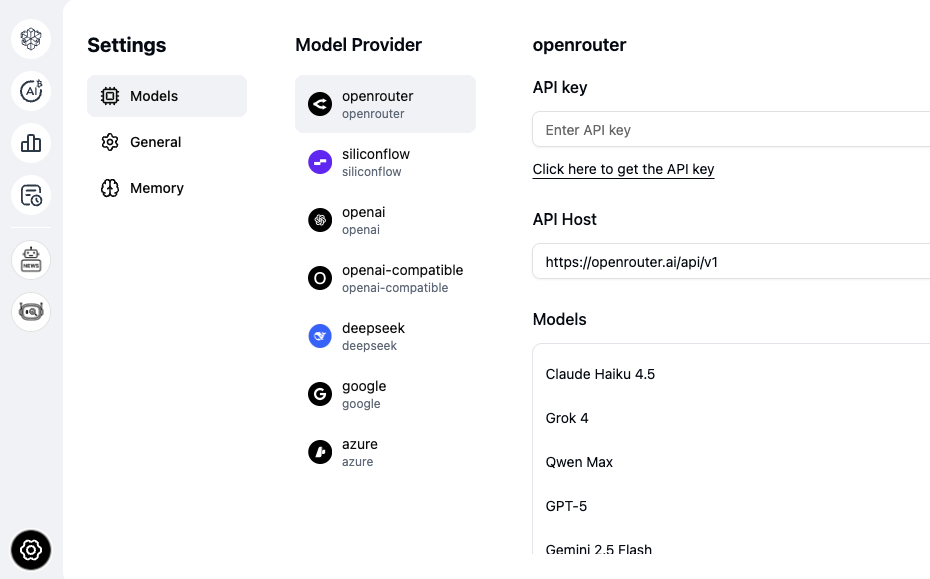This screenshot has height=579, width=930.
Task: Select the siliconflow provider icon
Action: pyautogui.click(x=320, y=162)
